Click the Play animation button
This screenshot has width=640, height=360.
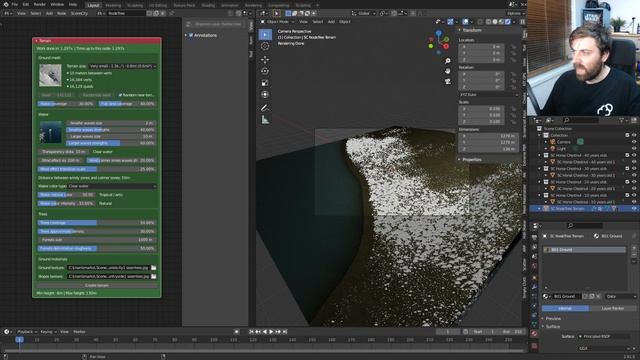click(x=271, y=332)
